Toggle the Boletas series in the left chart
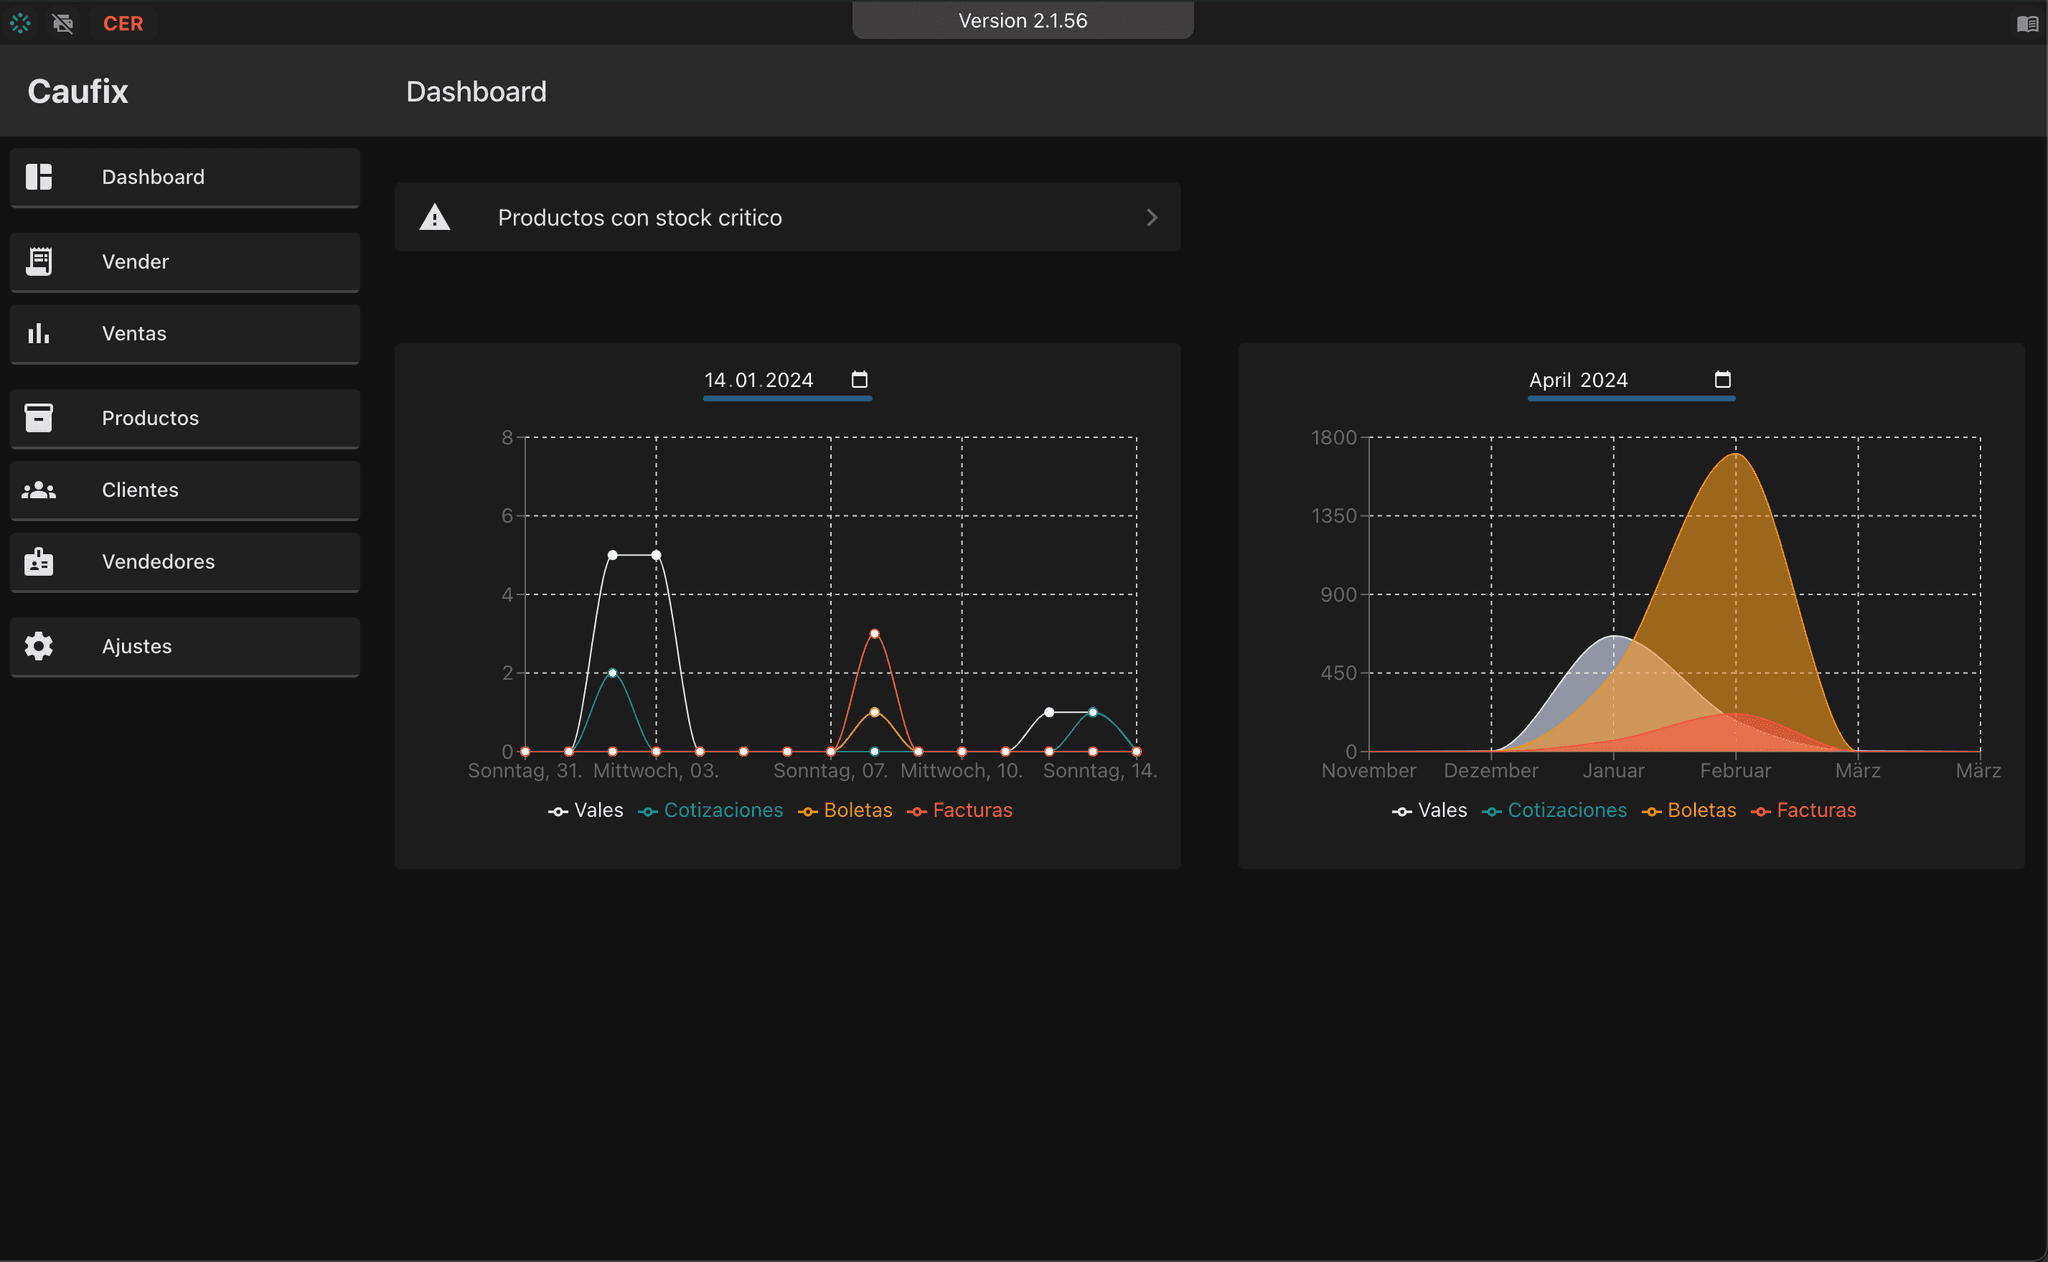The height and width of the screenshot is (1262, 2048). 845,810
